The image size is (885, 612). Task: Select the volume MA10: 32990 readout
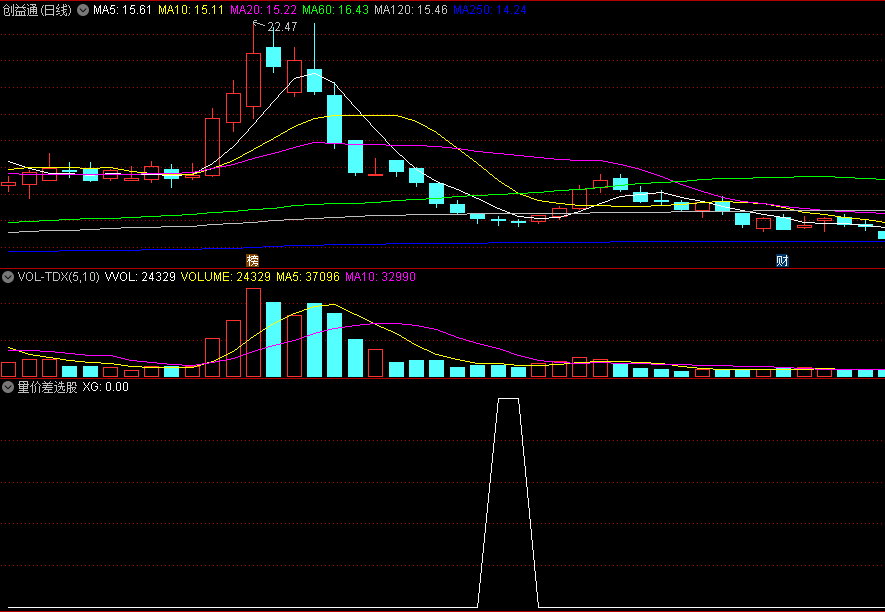pyautogui.click(x=380, y=277)
